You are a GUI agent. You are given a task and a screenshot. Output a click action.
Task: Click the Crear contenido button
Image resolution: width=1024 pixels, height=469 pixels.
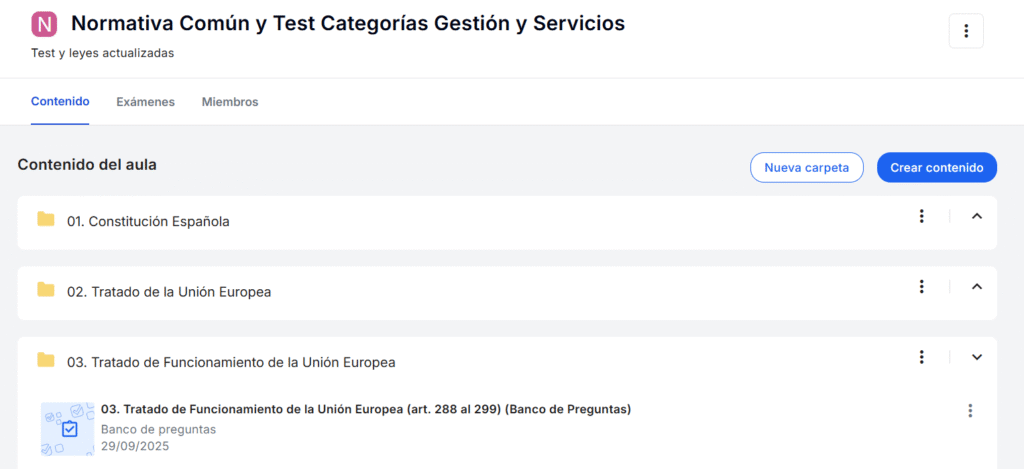937,168
